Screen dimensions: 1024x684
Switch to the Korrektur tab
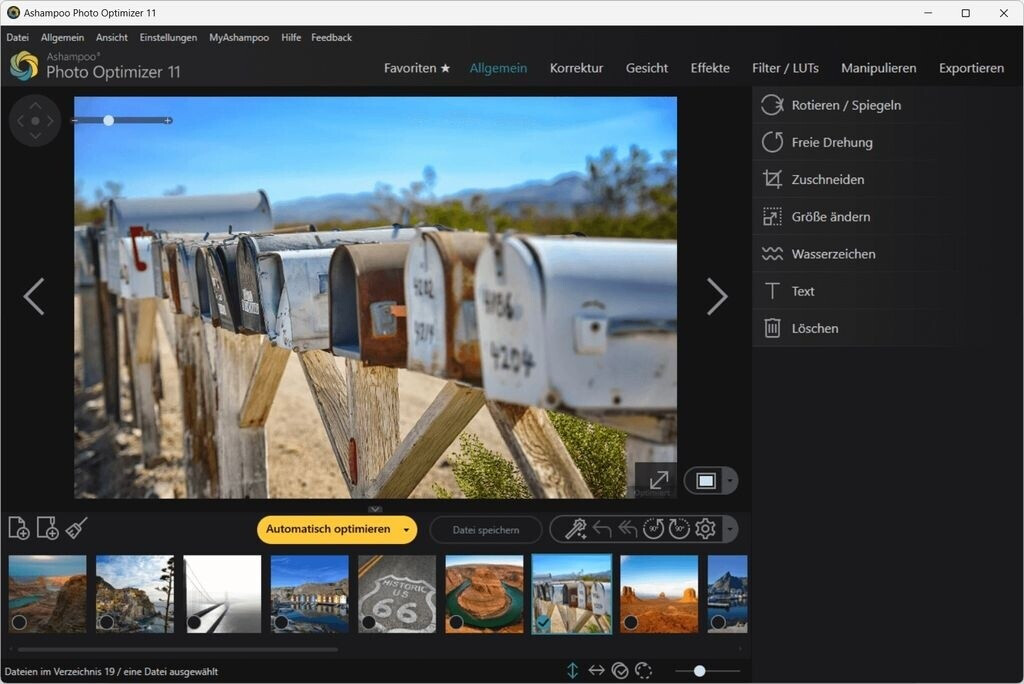pos(576,68)
